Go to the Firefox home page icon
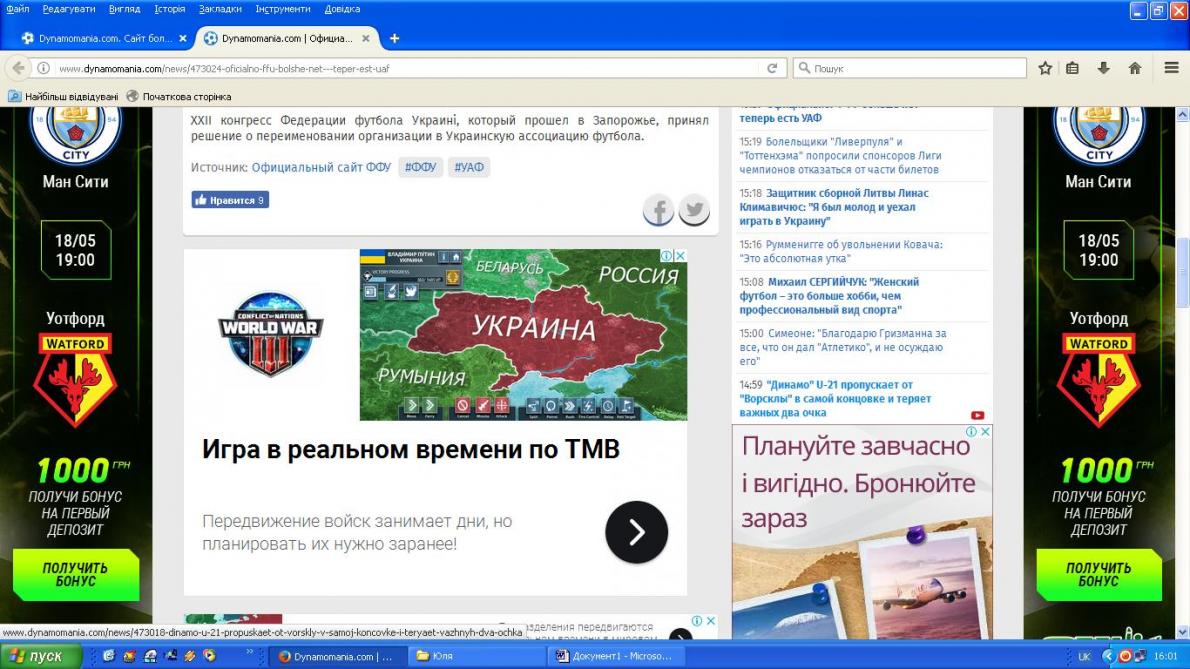This screenshot has width=1190, height=669. (x=1135, y=68)
